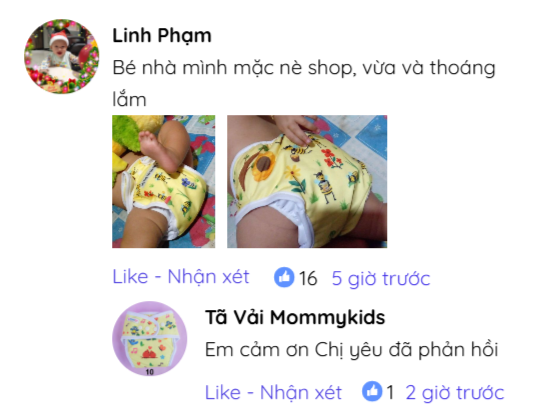Open the second bee-print diaper photo
Image resolution: width=538 pixels, height=412 pixels.
[x=307, y=181]
